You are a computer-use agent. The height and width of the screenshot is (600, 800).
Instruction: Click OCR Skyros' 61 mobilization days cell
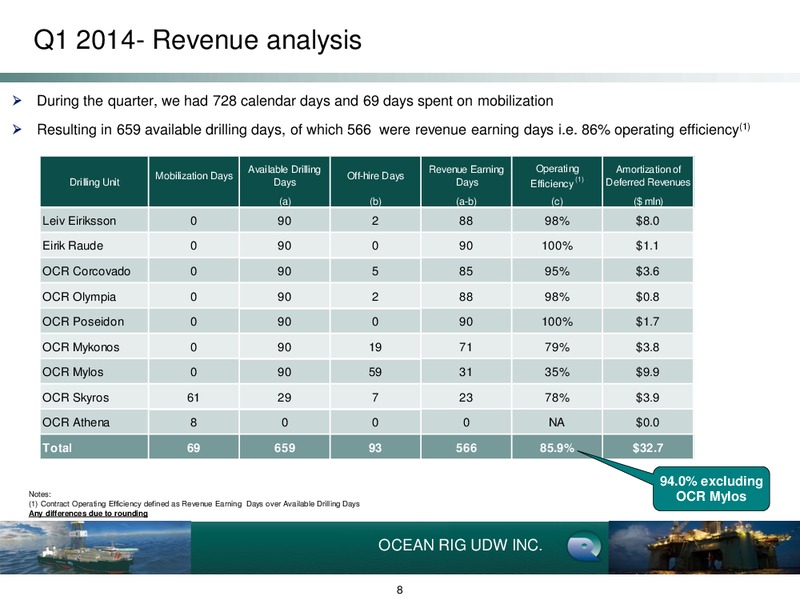click(x=193, y=398)
